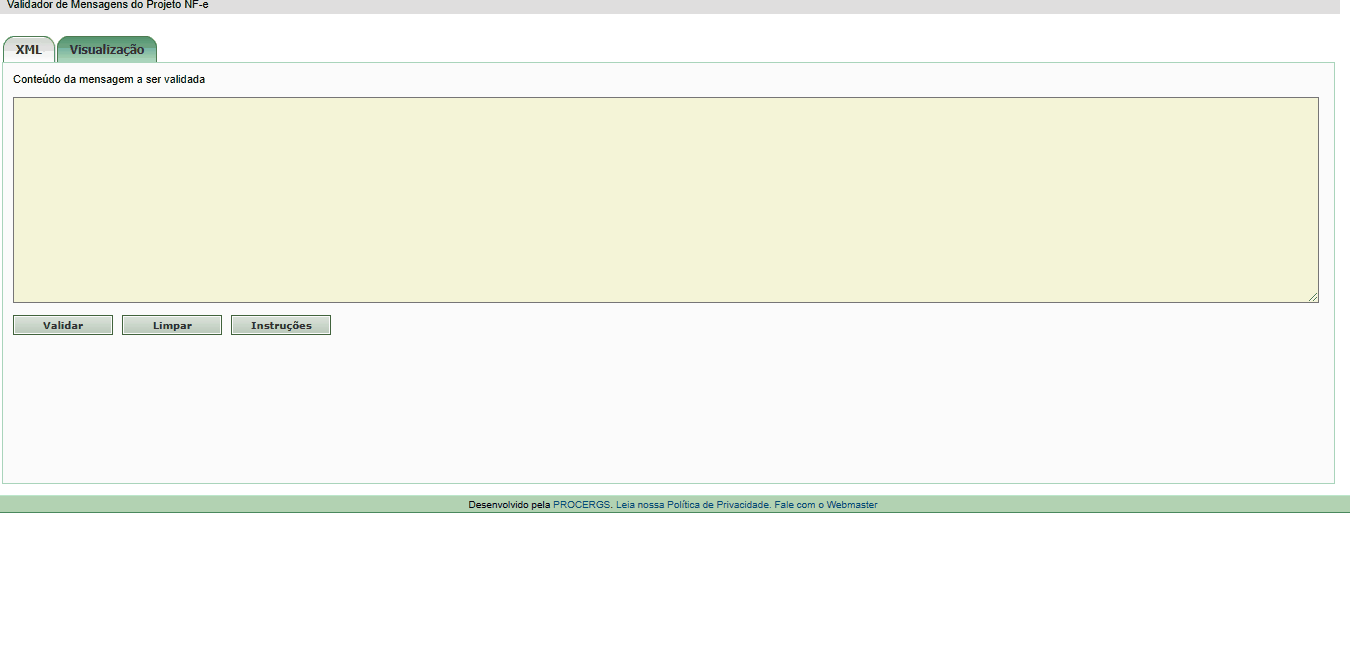The height and width of the screenshot is (652, 1350).
Task: Clear the message with Limpar
Action: tap(172, 325)
